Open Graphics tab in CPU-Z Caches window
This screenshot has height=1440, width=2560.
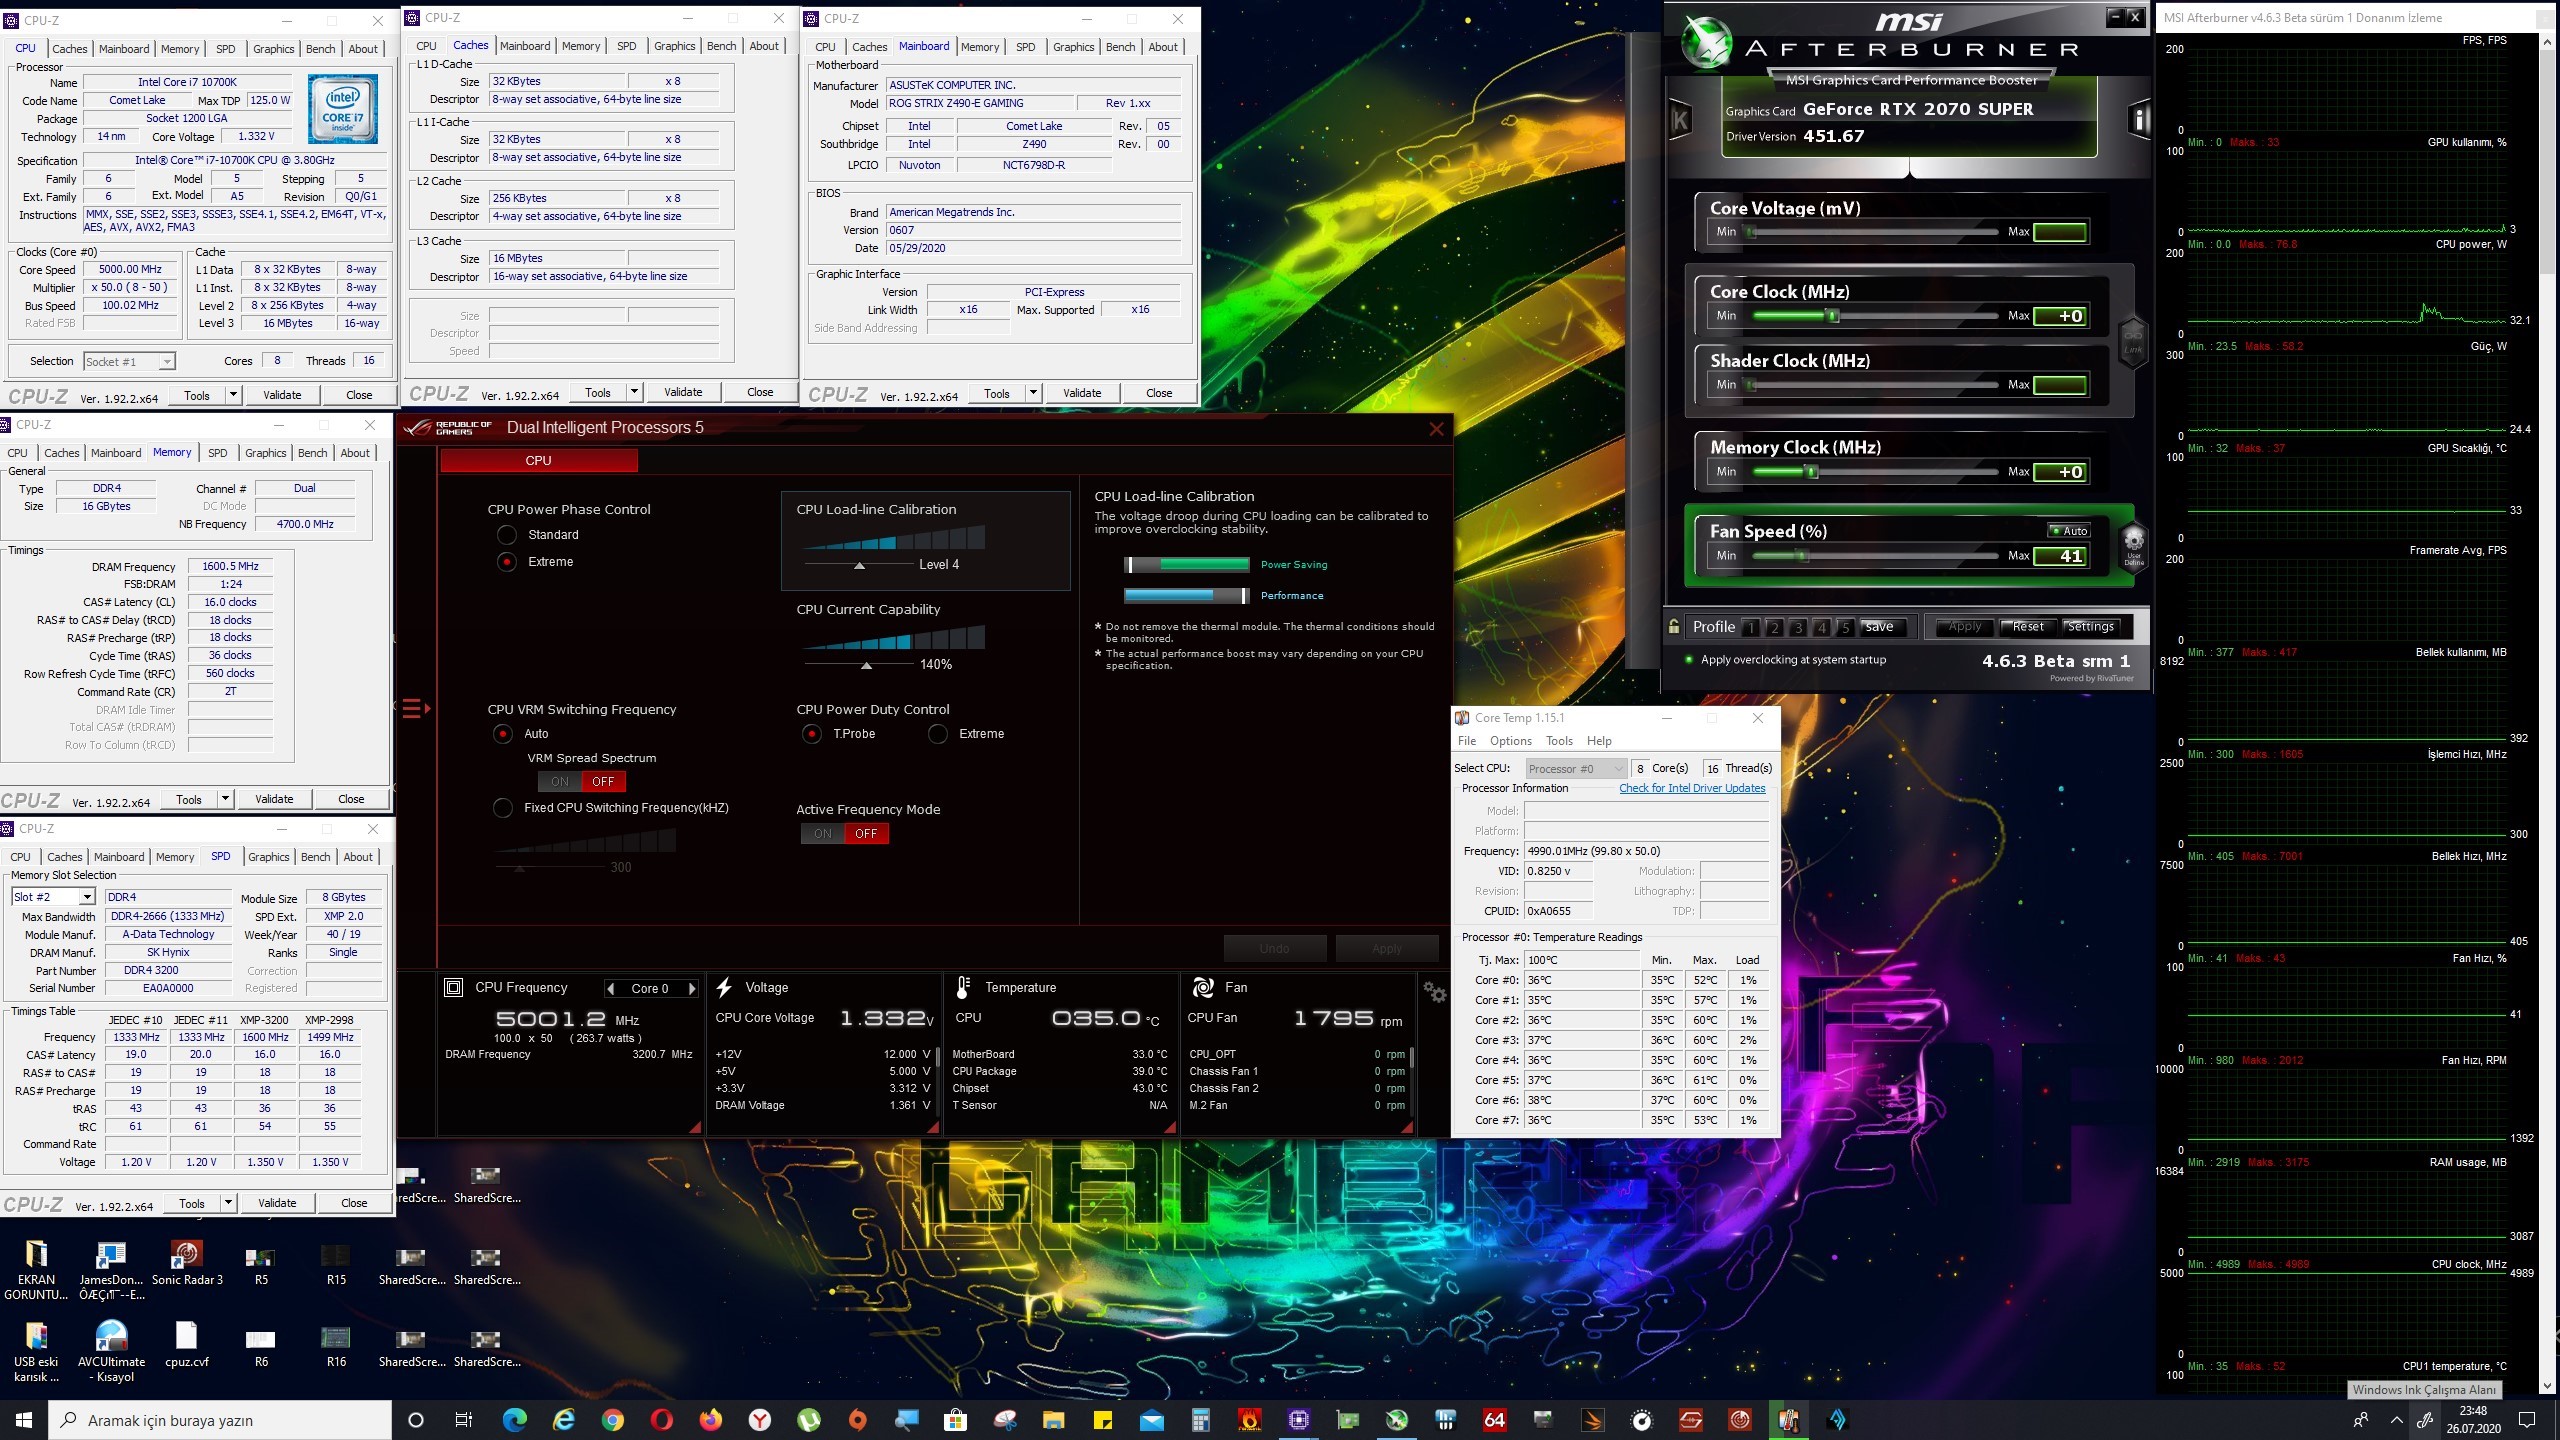pos(674,46)
